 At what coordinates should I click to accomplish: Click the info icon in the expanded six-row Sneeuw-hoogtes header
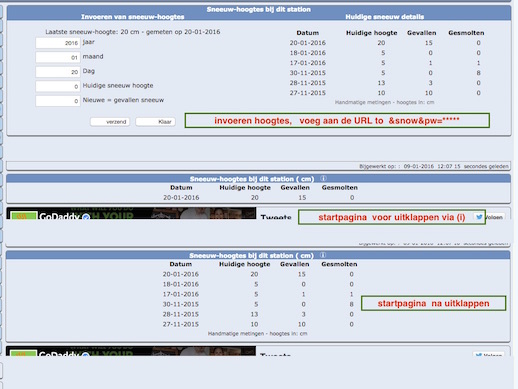323,255
